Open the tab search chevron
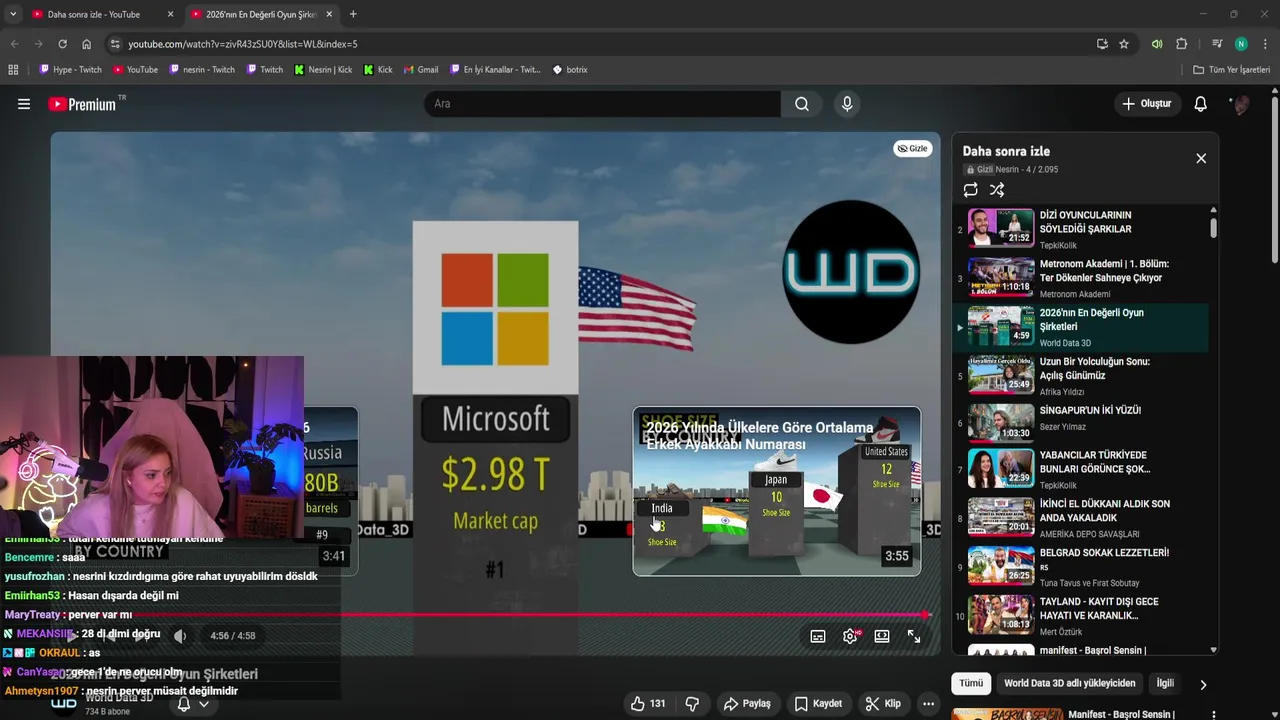 tap(13, 14)
